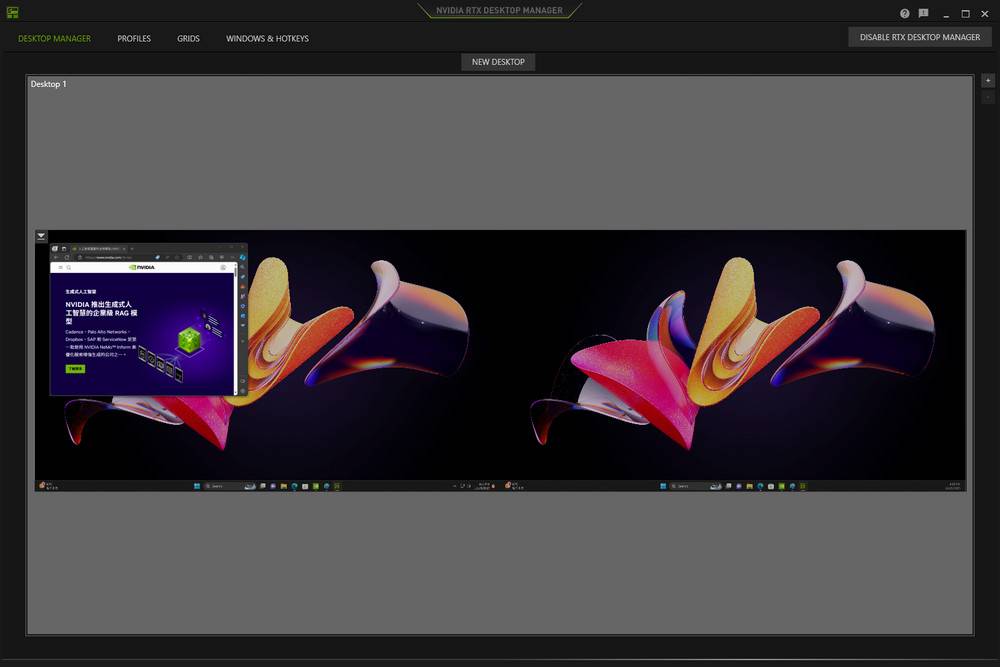The width and height of the screenshot is (1000, 667).
Task: Select the DESKTOP MANAGER tab
Action: [x=53, y=38]
